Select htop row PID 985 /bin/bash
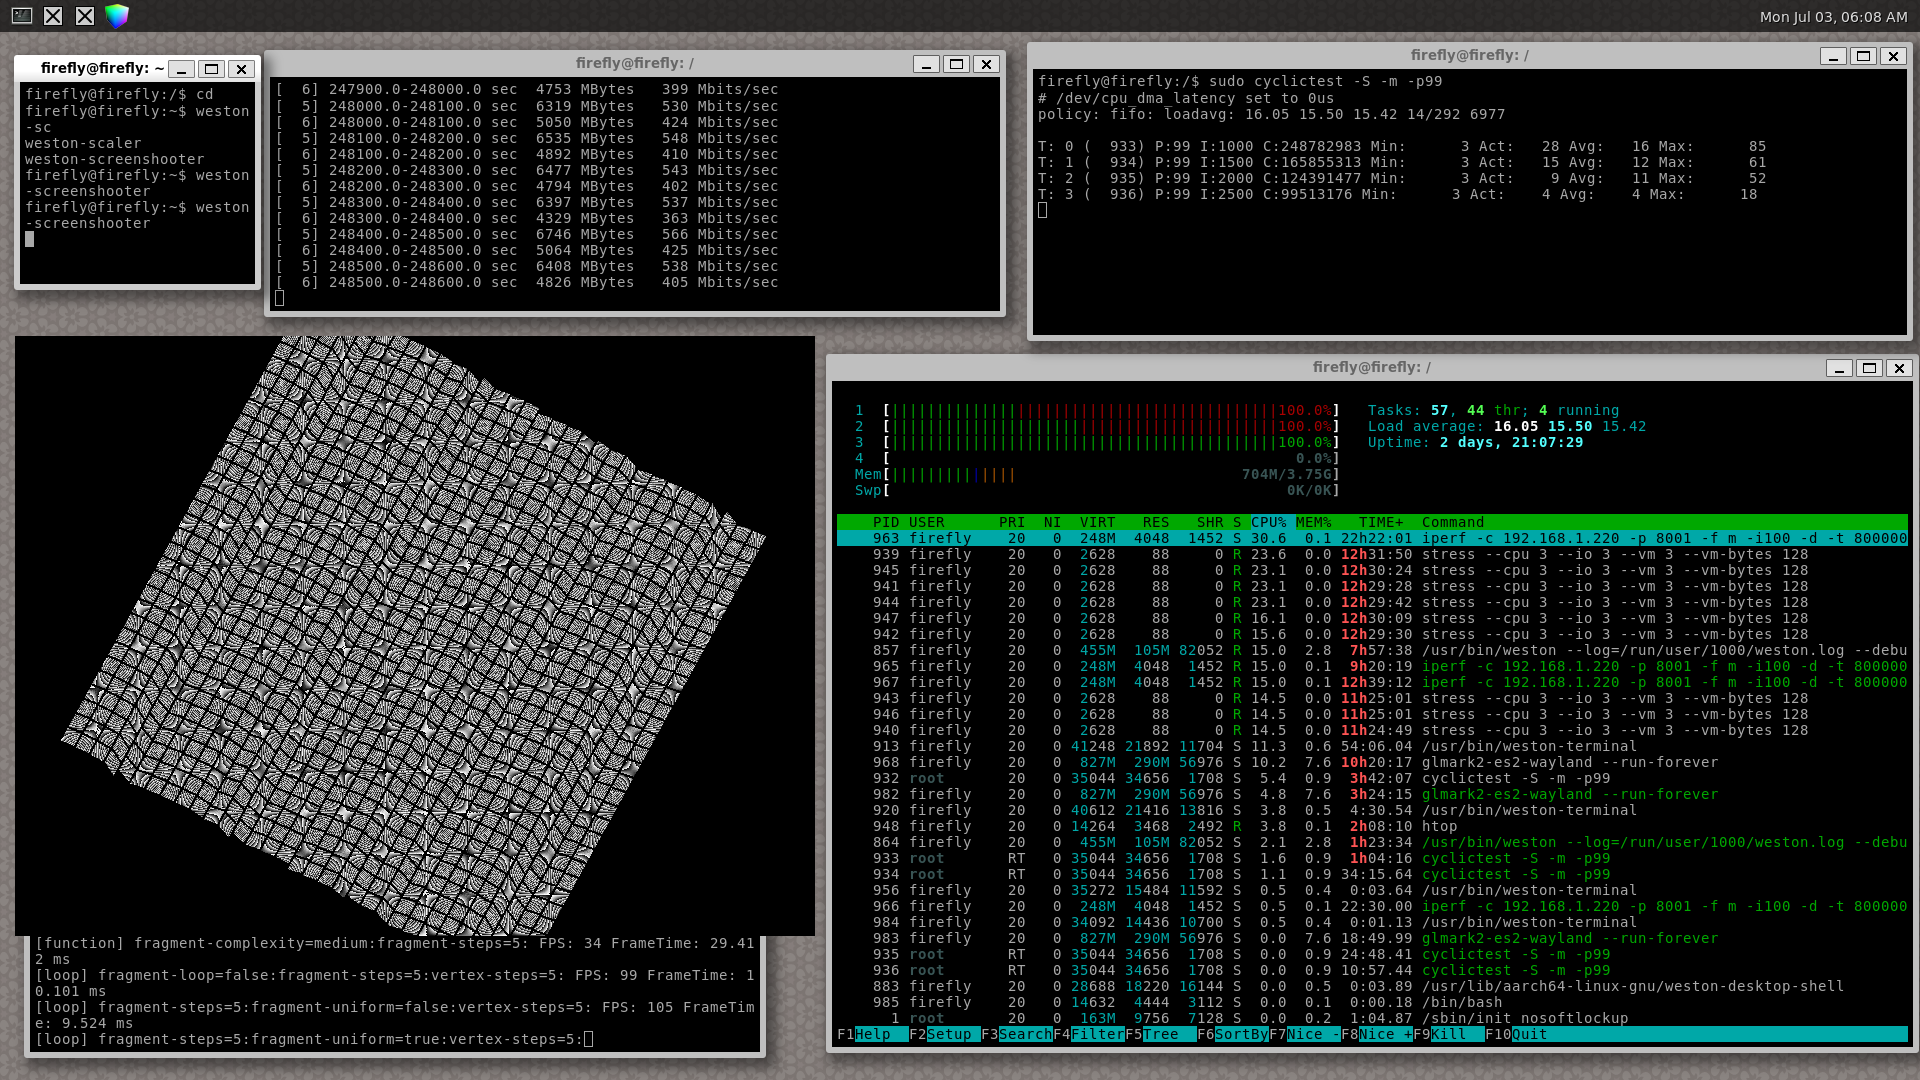The width and height of the screenshot is (1920, 1080). [1372, 1002]
